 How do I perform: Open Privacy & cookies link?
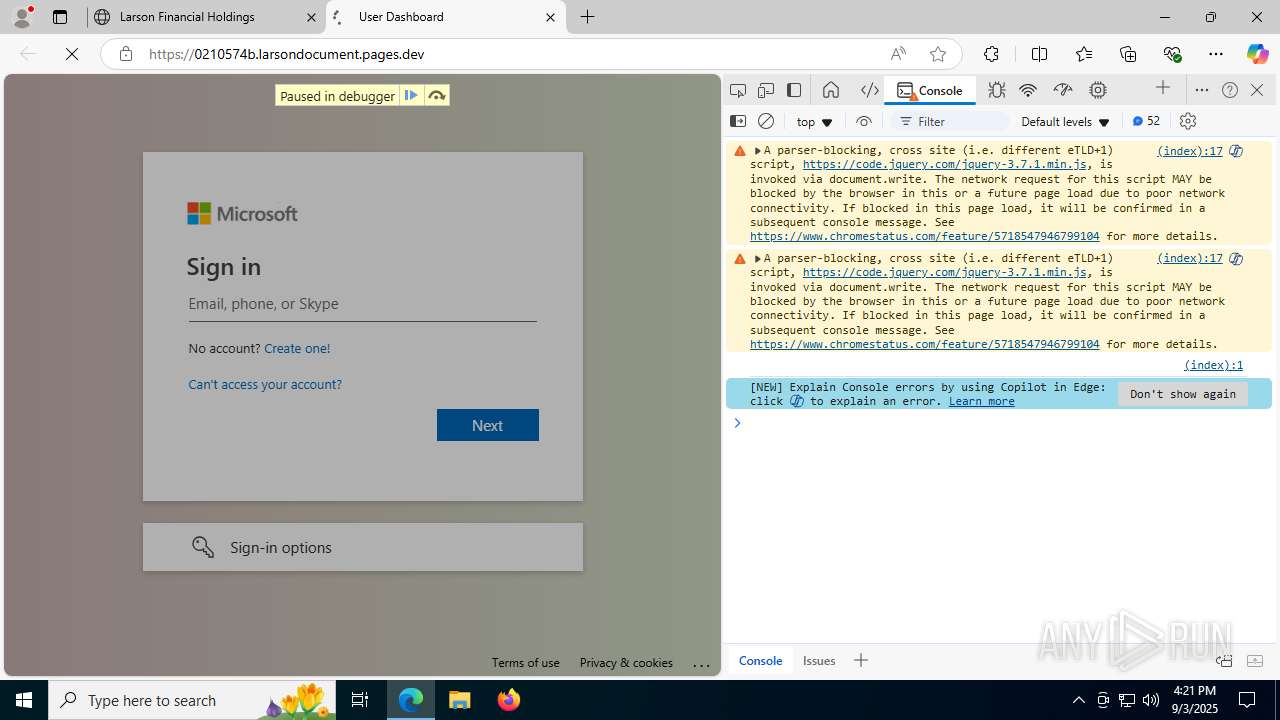pyautogui.click(x=626, y=662)
